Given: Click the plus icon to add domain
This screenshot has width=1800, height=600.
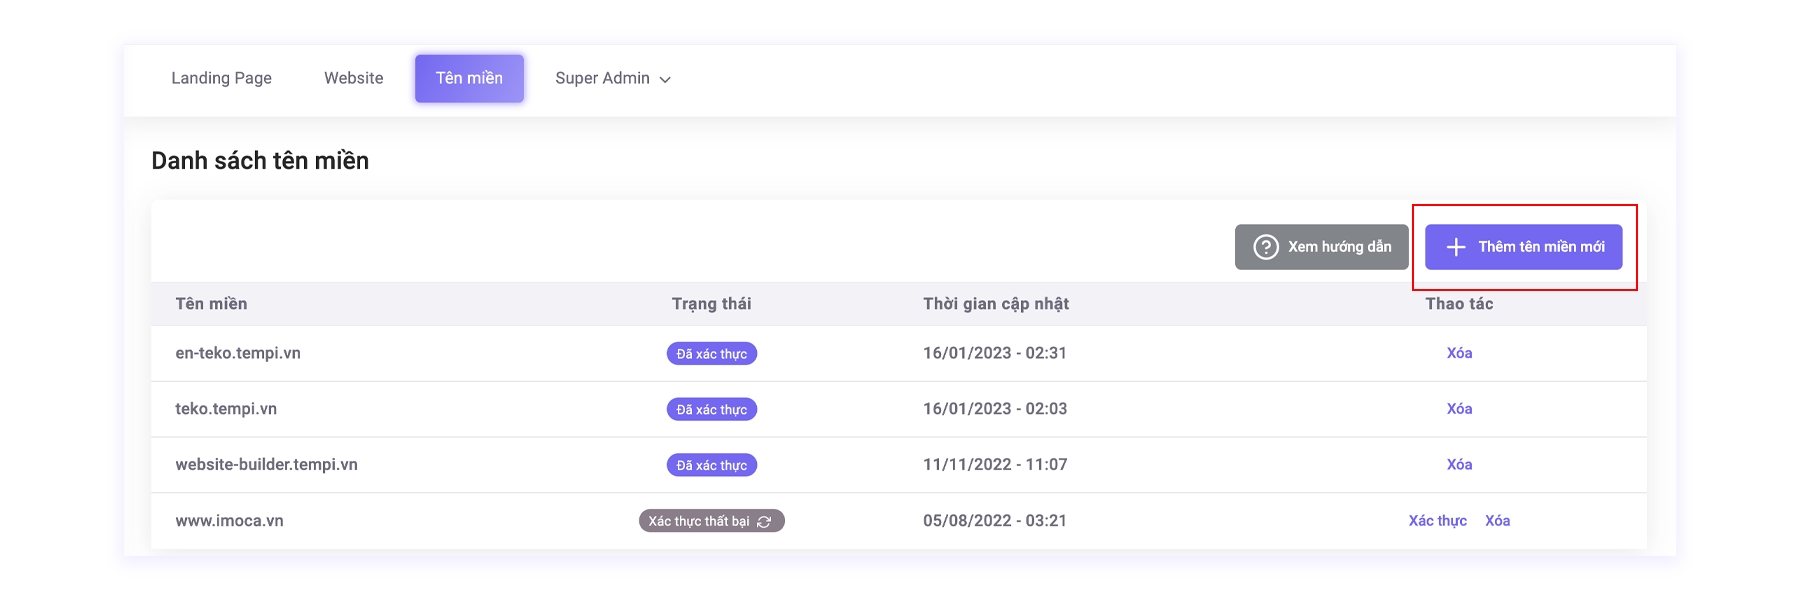Looking at the screenshot, I should point(1456,247).
